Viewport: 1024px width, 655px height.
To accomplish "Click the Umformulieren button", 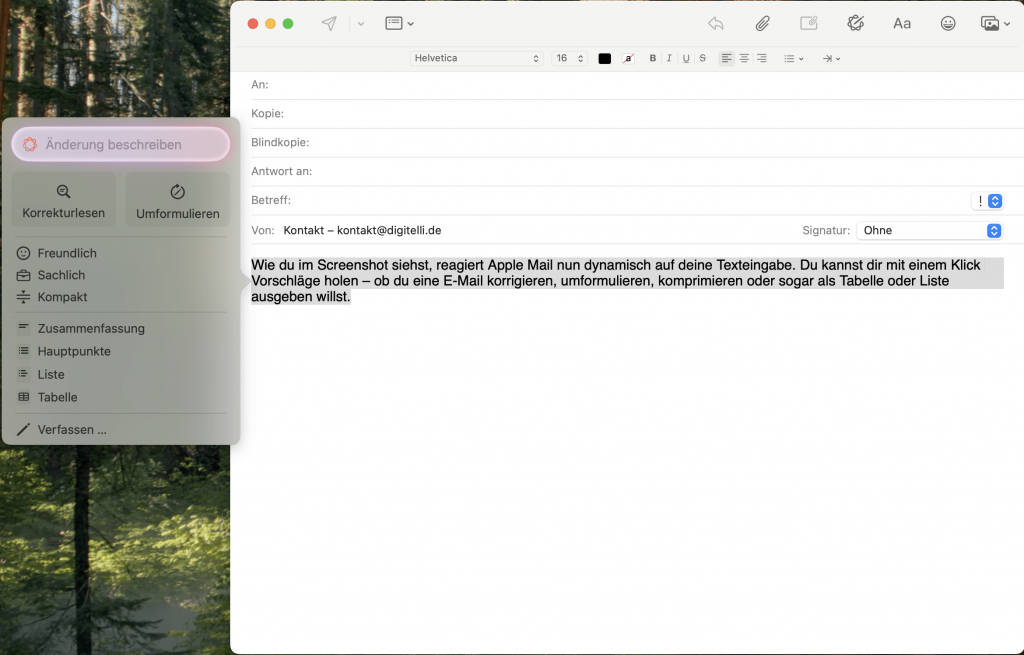I will pyautogui.click(x=178, y=200).
